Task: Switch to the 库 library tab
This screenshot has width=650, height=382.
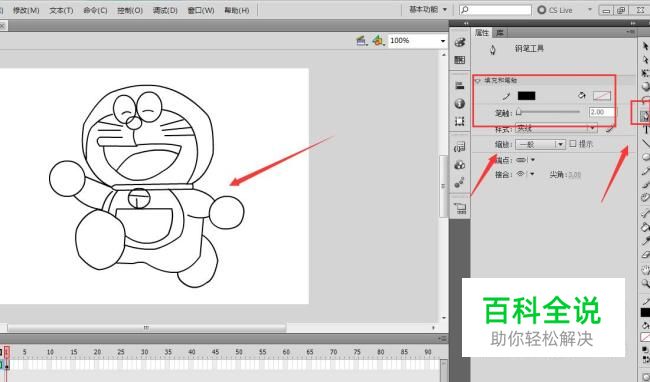Action: click(x=500, y=33)
